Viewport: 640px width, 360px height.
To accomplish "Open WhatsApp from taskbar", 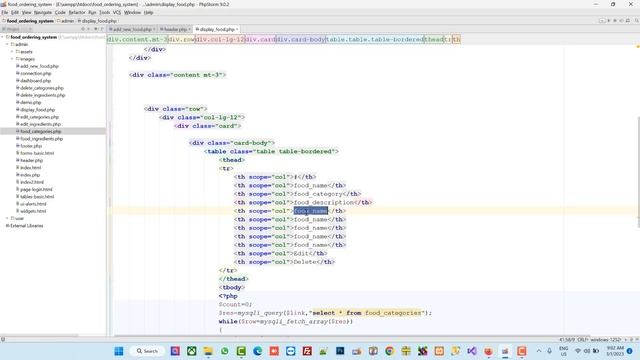I will 224,351.
